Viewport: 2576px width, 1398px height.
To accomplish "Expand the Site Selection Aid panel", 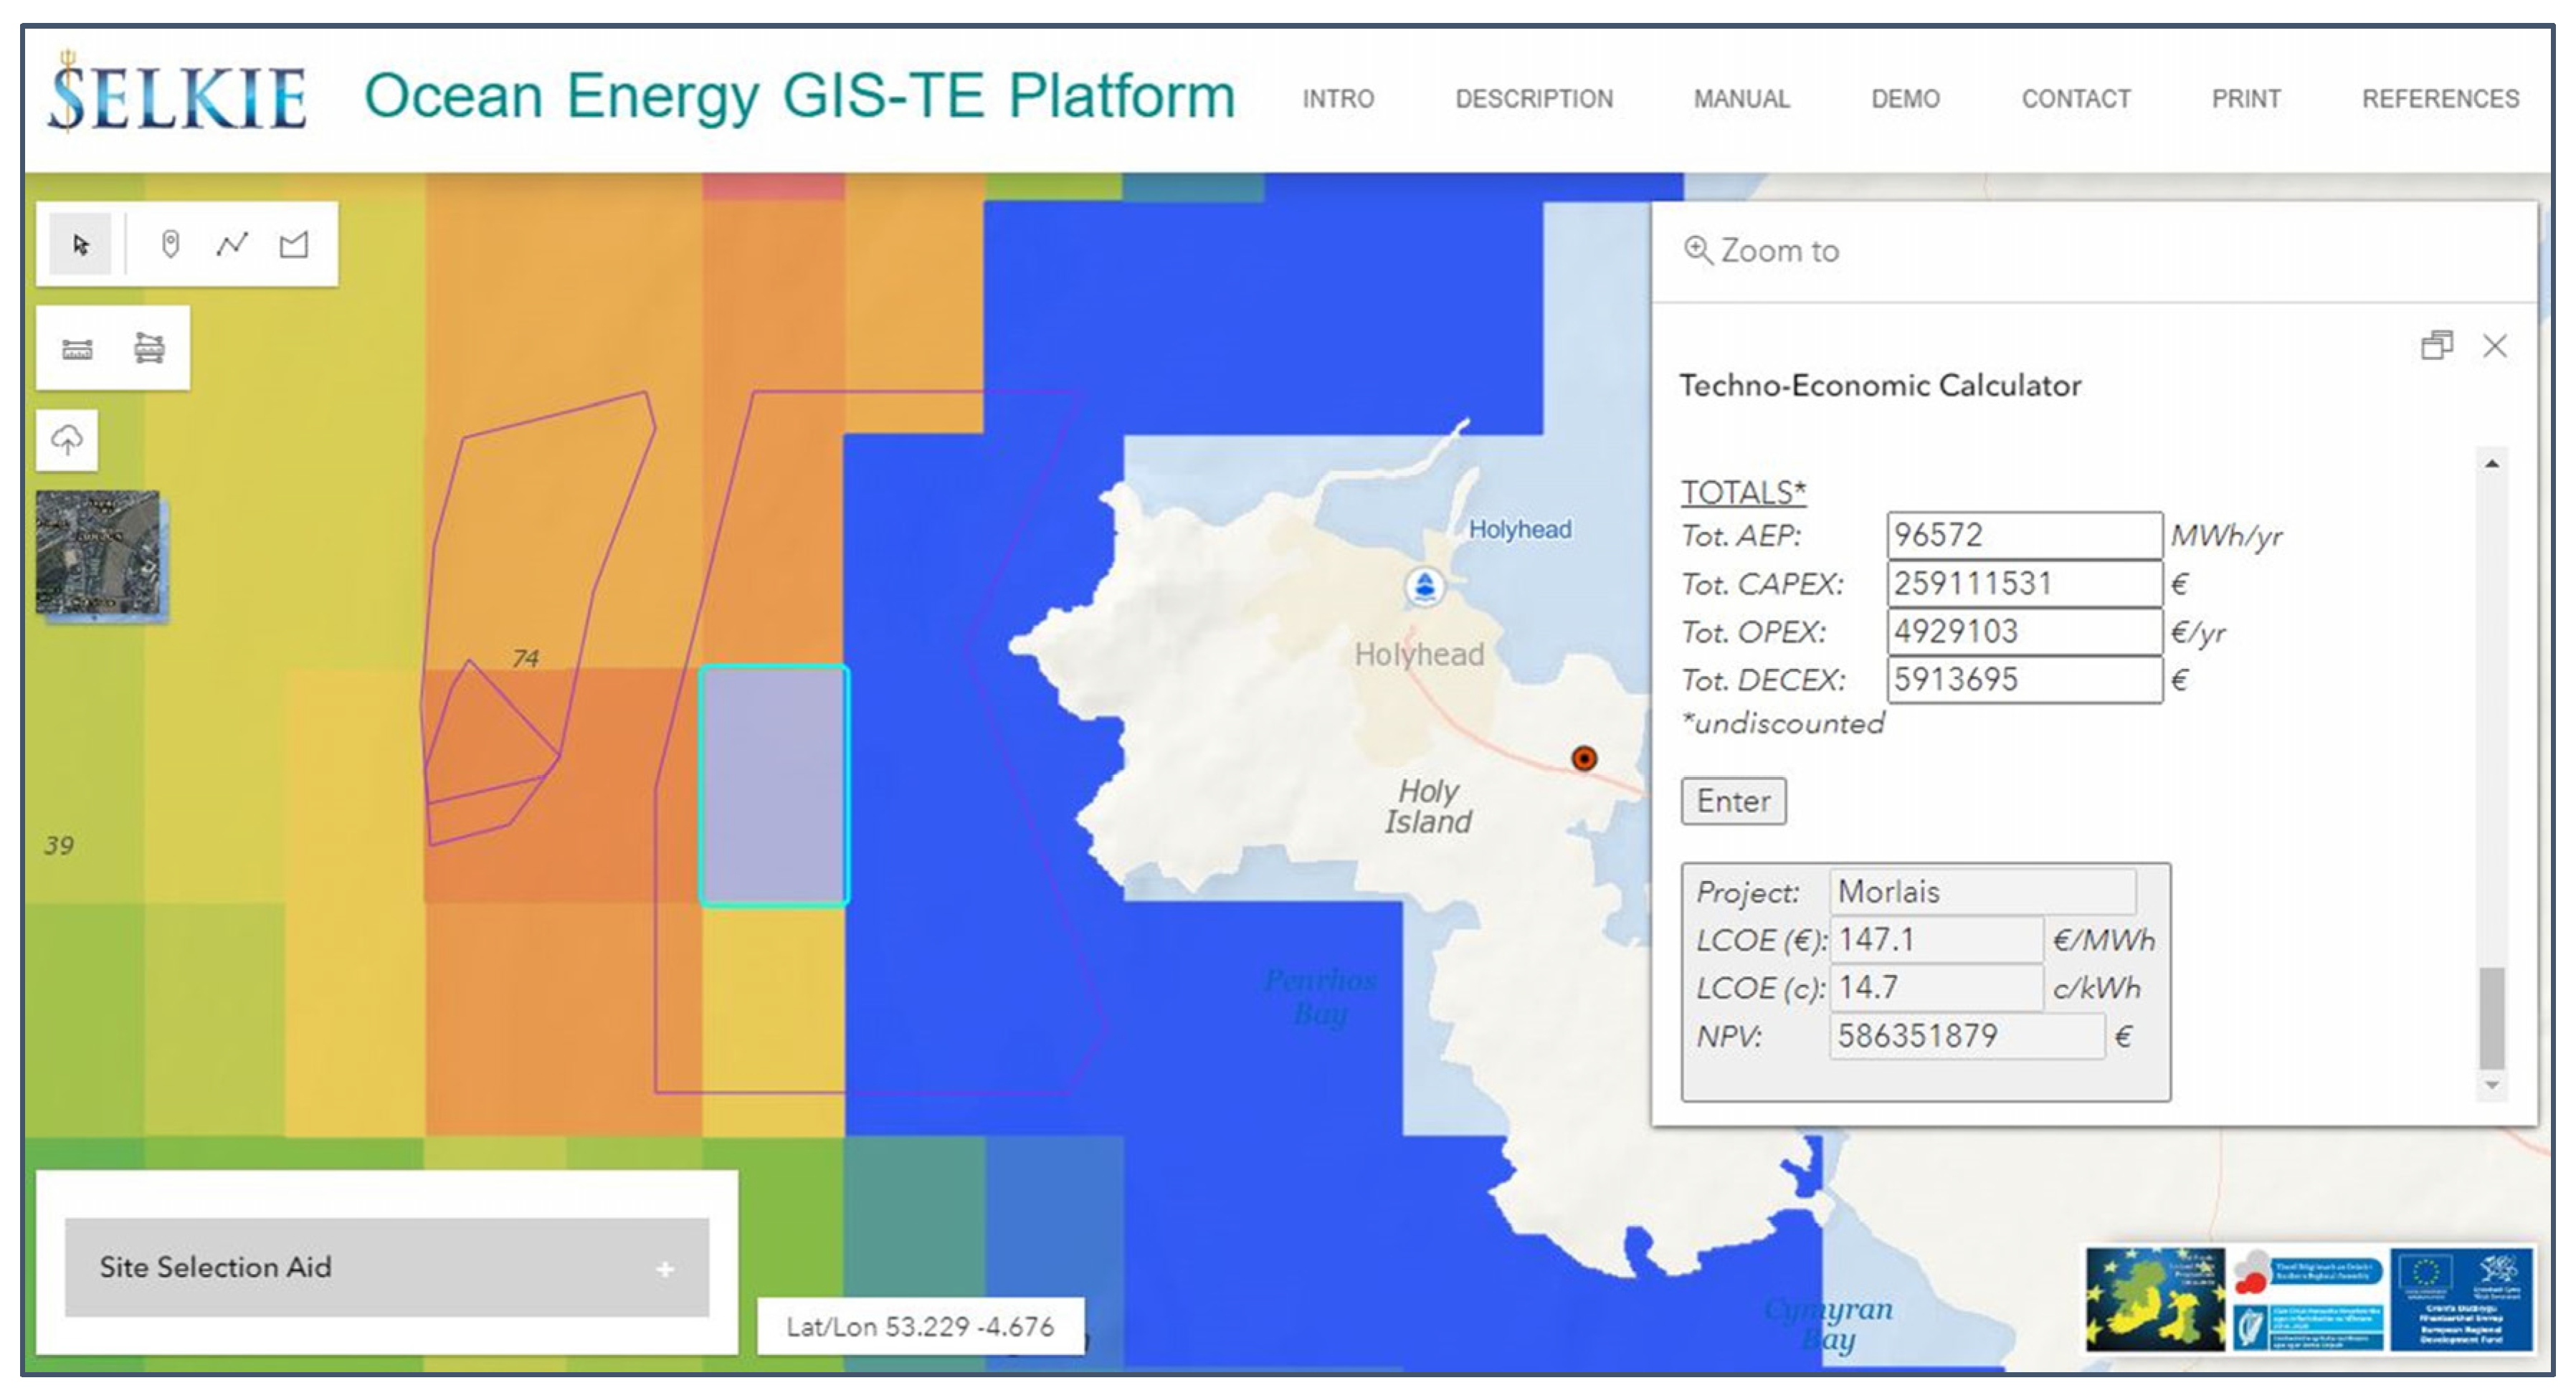I will [664, 1269].
